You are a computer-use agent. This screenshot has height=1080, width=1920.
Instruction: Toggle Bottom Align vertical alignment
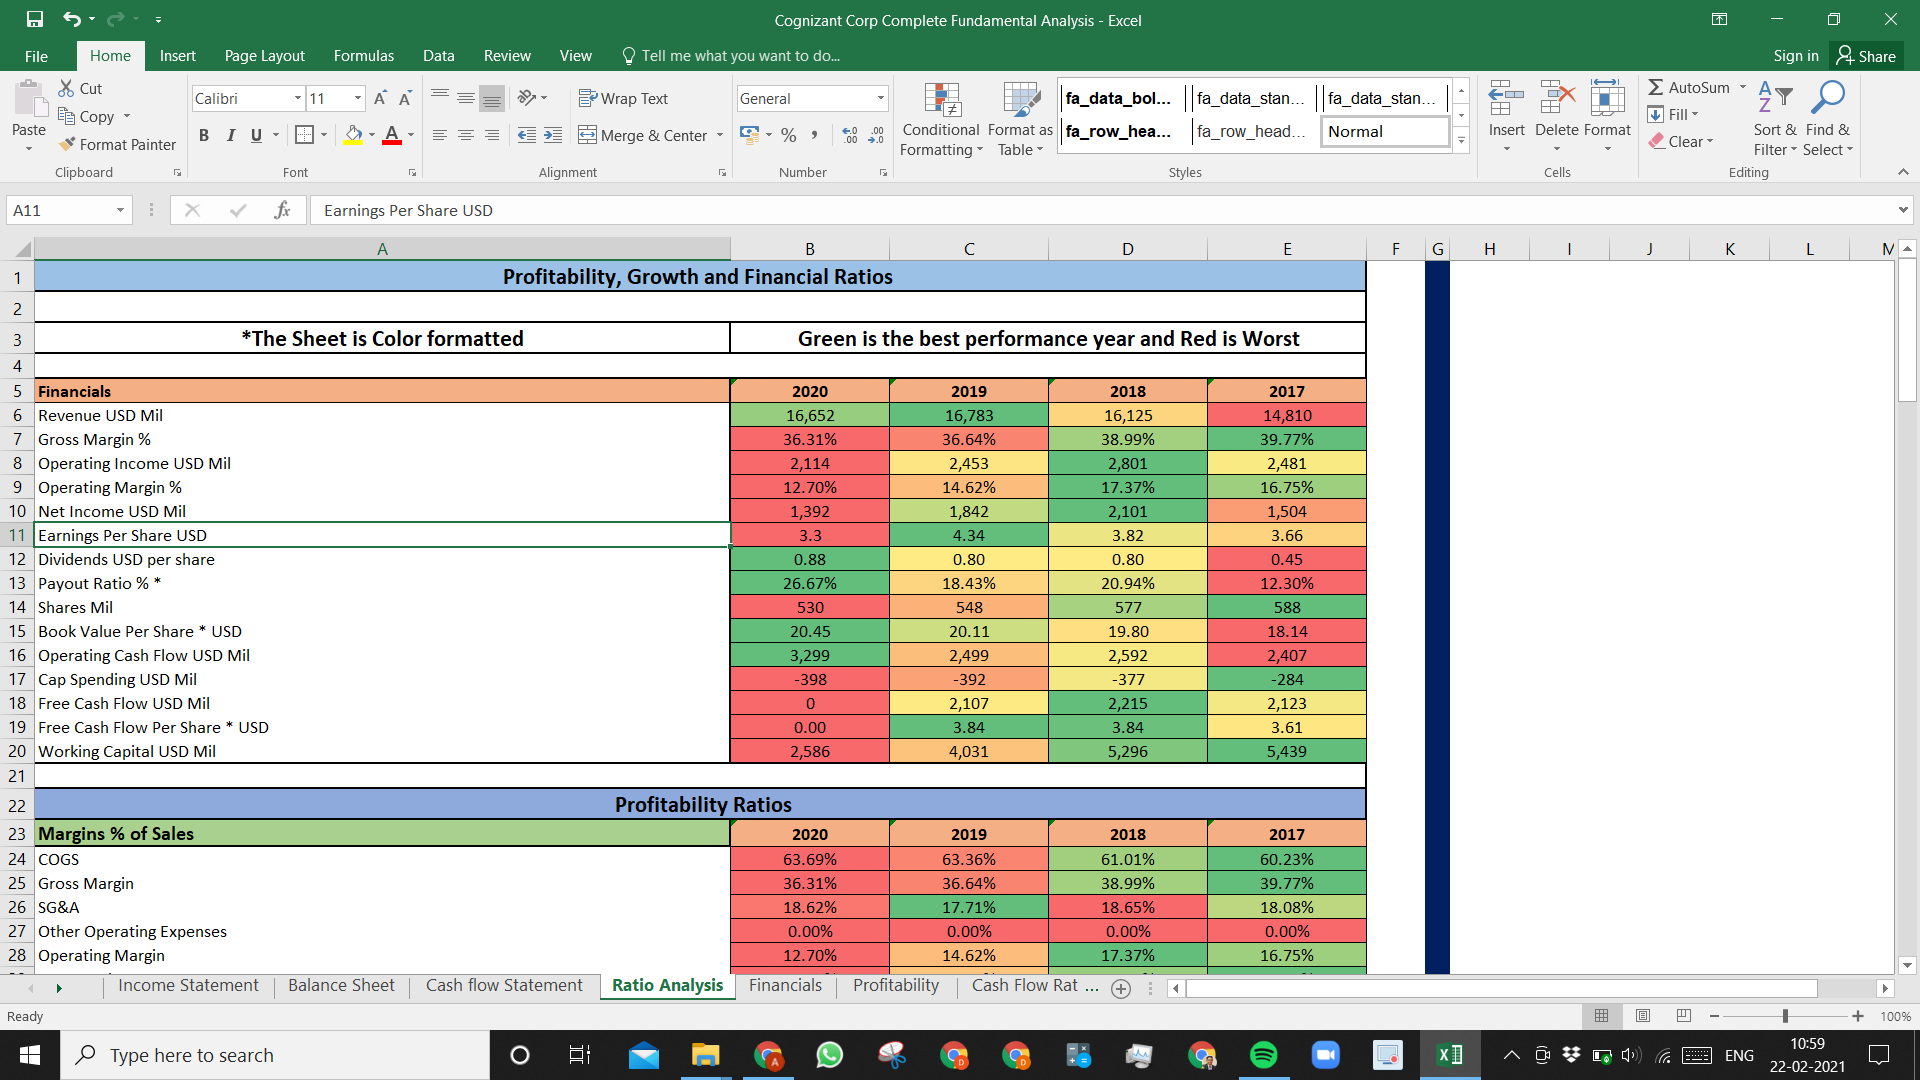coord(492,98)
